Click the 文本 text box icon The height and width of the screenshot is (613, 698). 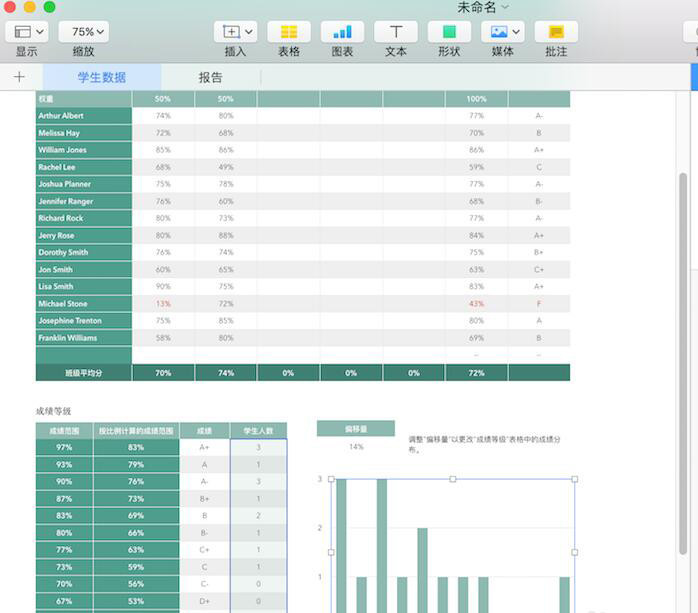tap(396, 32)
